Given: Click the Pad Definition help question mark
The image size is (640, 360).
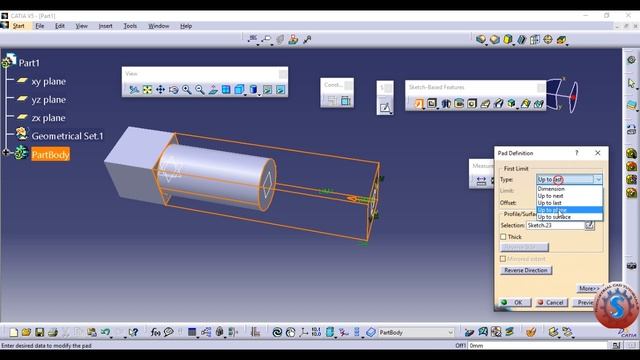Looking at the screenshot, I should (577, 153).
